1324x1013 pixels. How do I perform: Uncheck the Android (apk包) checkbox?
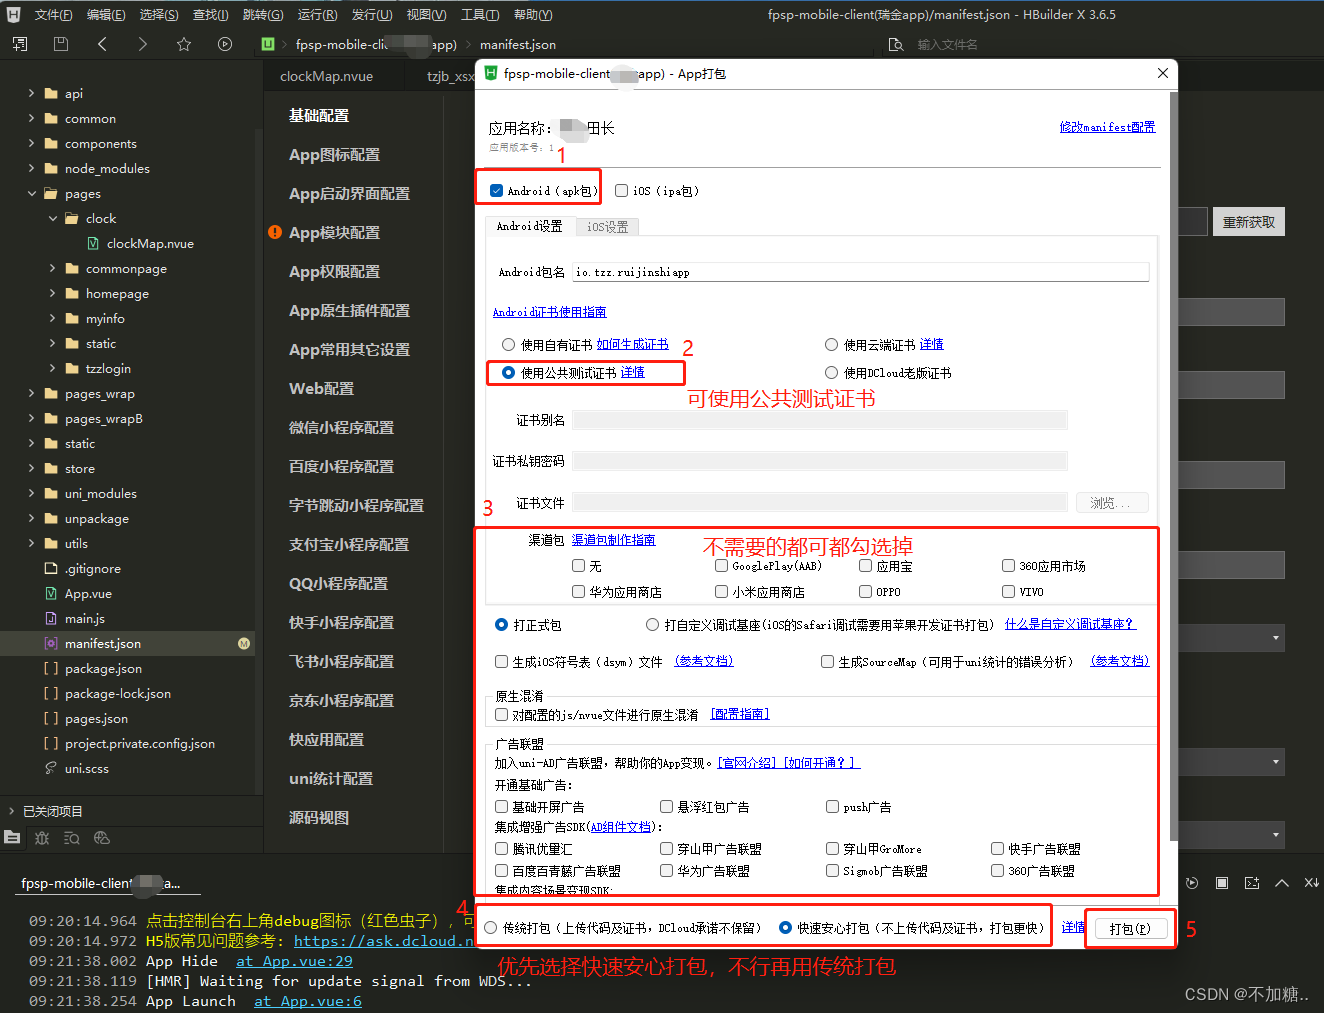click(x=497, y=190)
